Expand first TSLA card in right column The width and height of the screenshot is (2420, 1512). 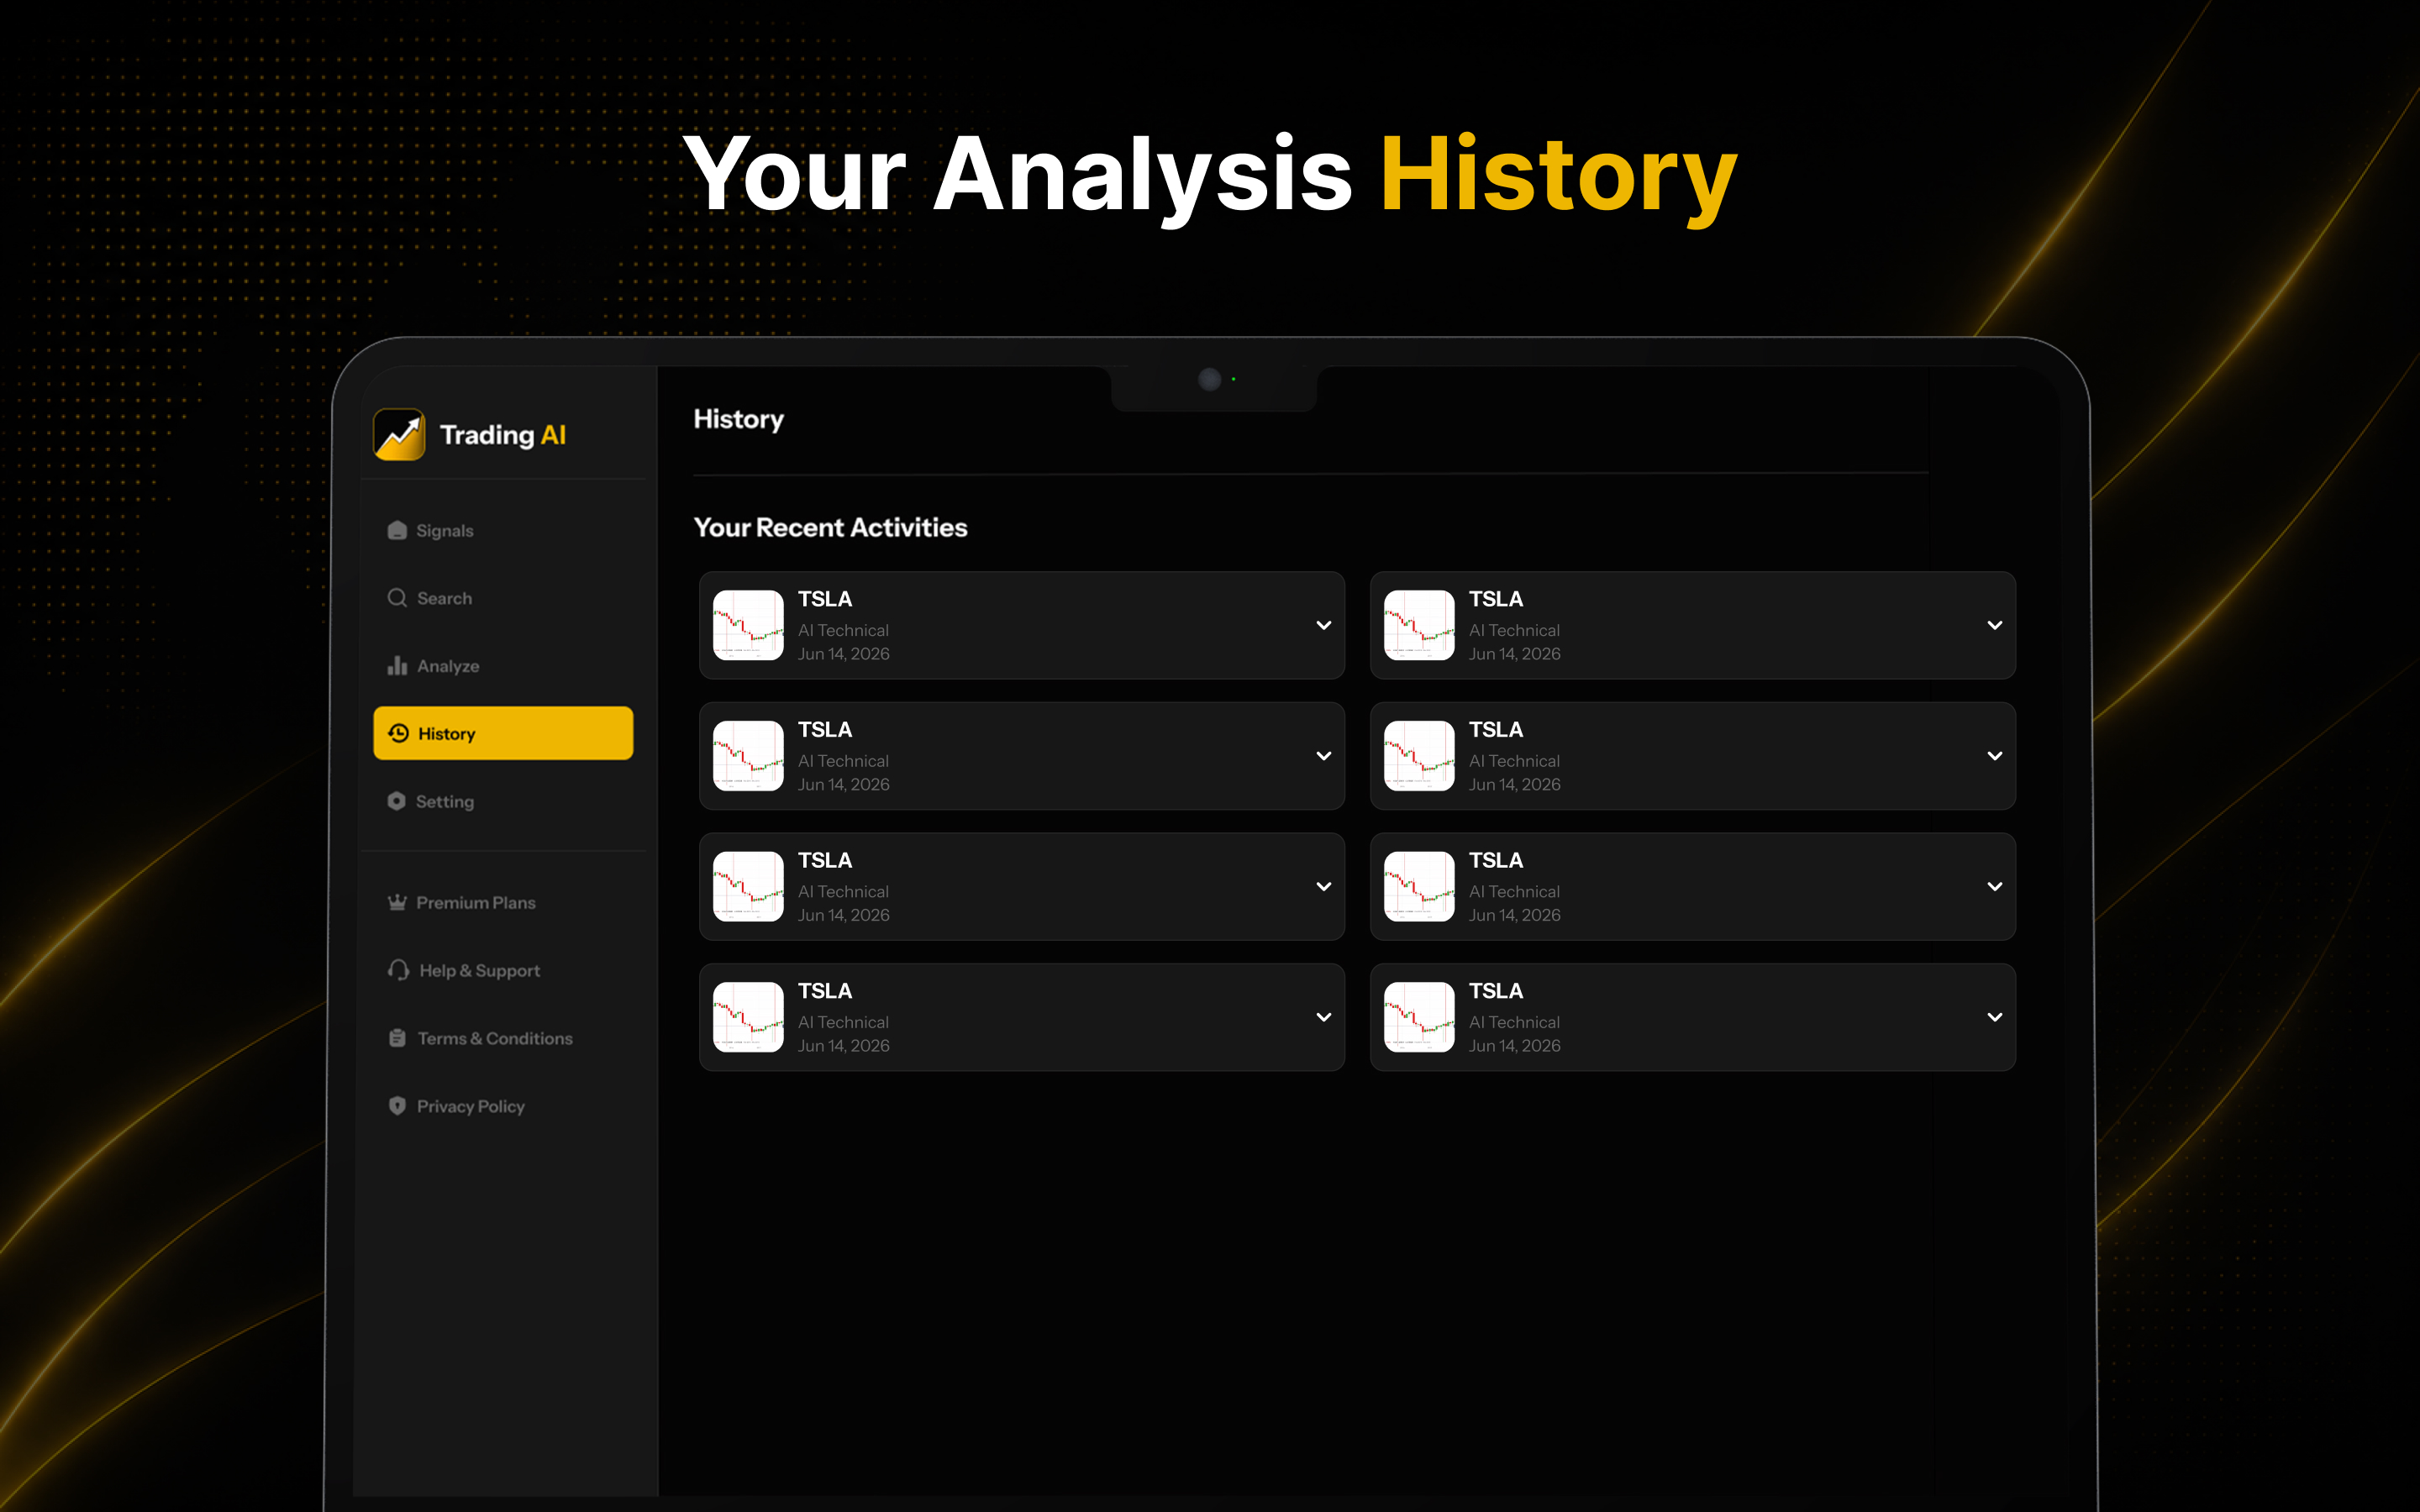pos(1995,625)
